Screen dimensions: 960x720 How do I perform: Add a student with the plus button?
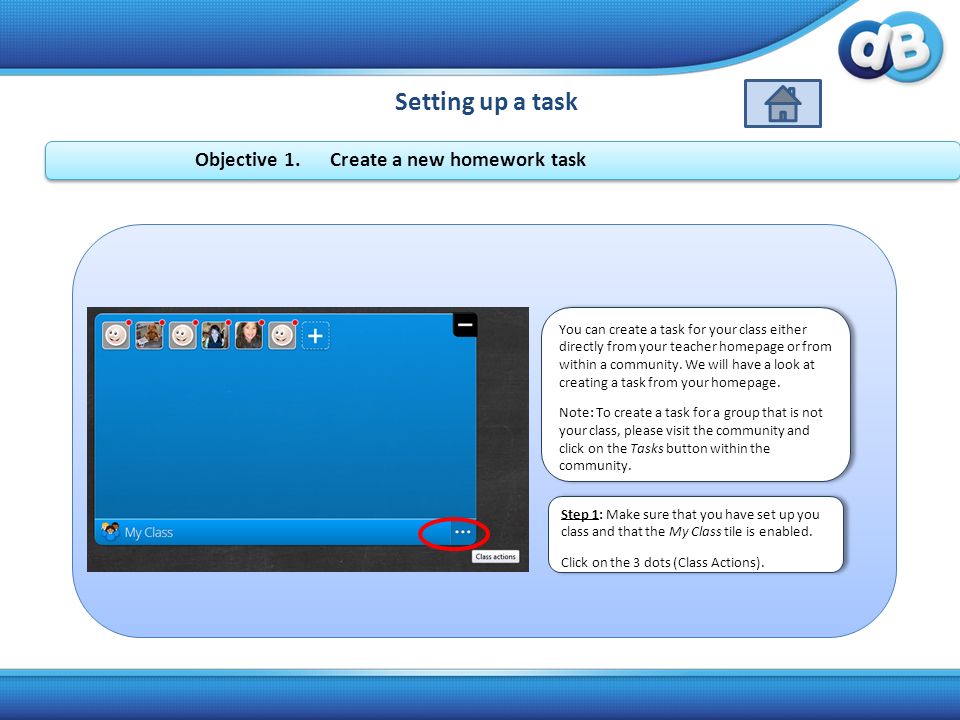tap(315, 336)
